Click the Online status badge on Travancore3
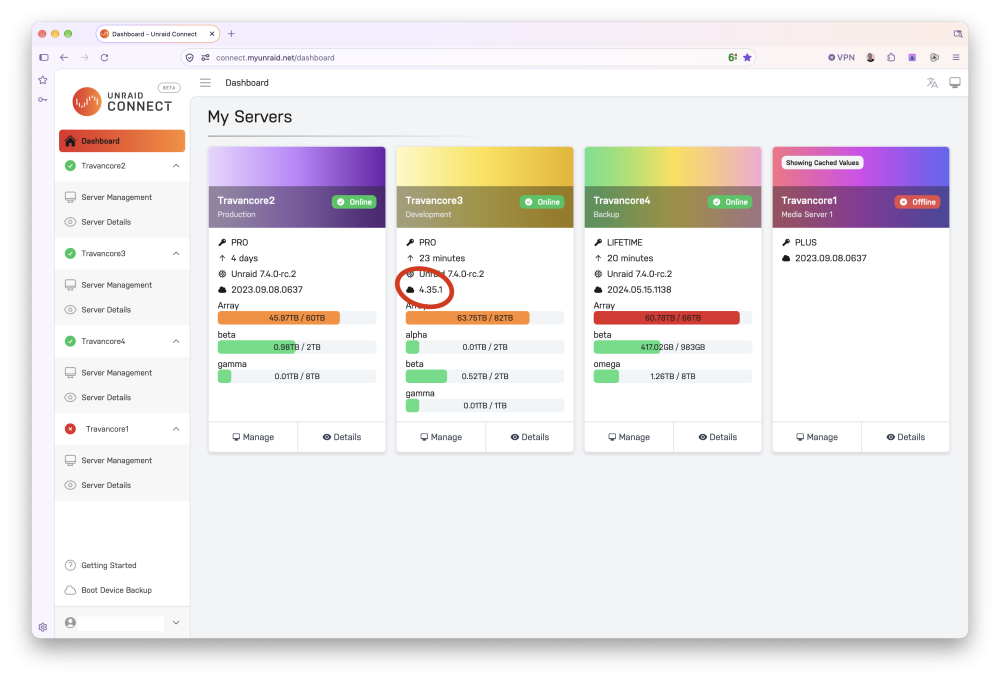This screenshot has width=1000, height=680. click(x=542, y=202)
